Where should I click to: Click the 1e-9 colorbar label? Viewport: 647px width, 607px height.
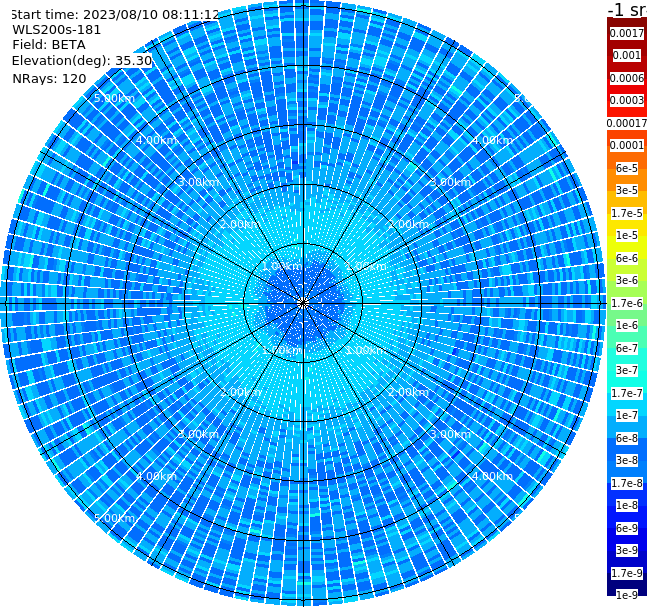coord(627,595)
